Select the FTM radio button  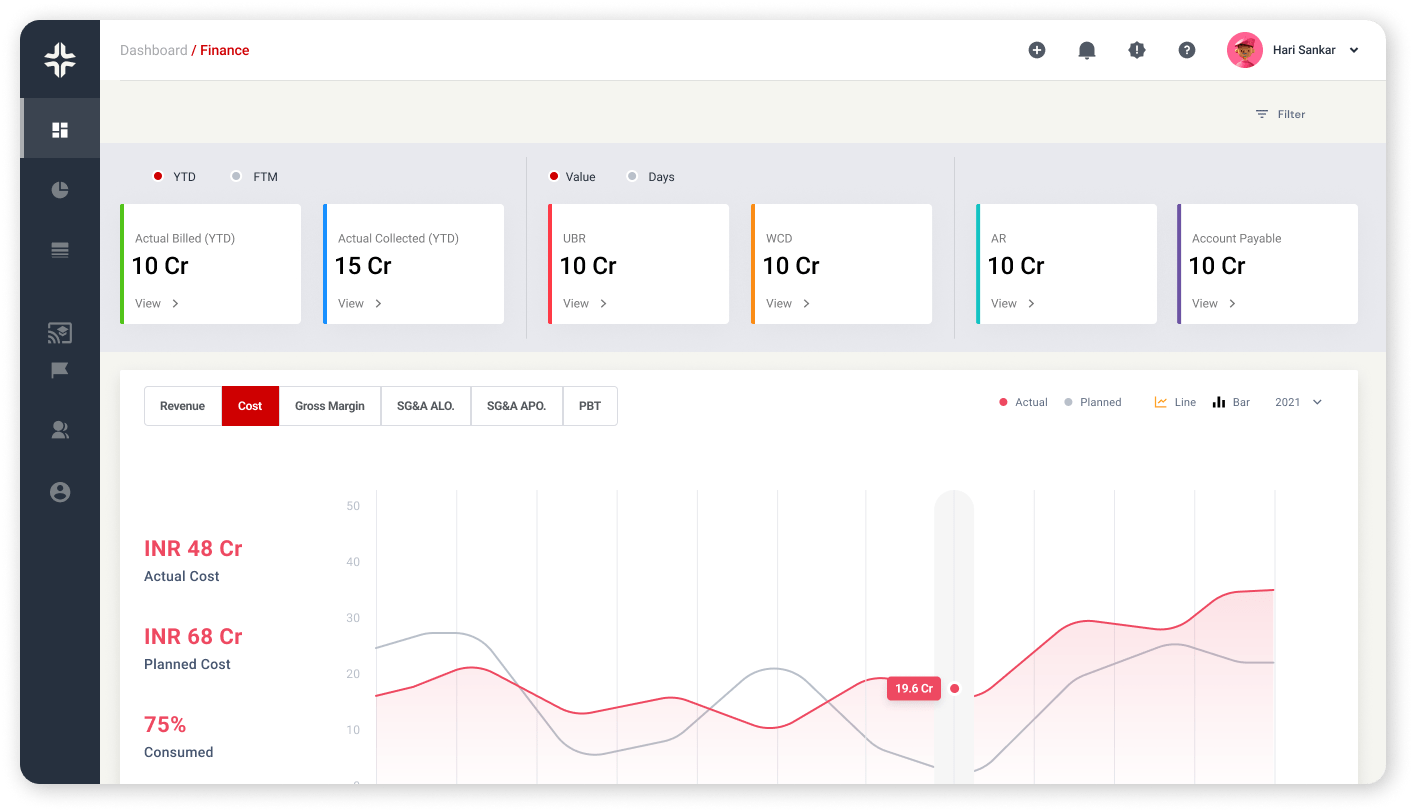click(237, 176)
